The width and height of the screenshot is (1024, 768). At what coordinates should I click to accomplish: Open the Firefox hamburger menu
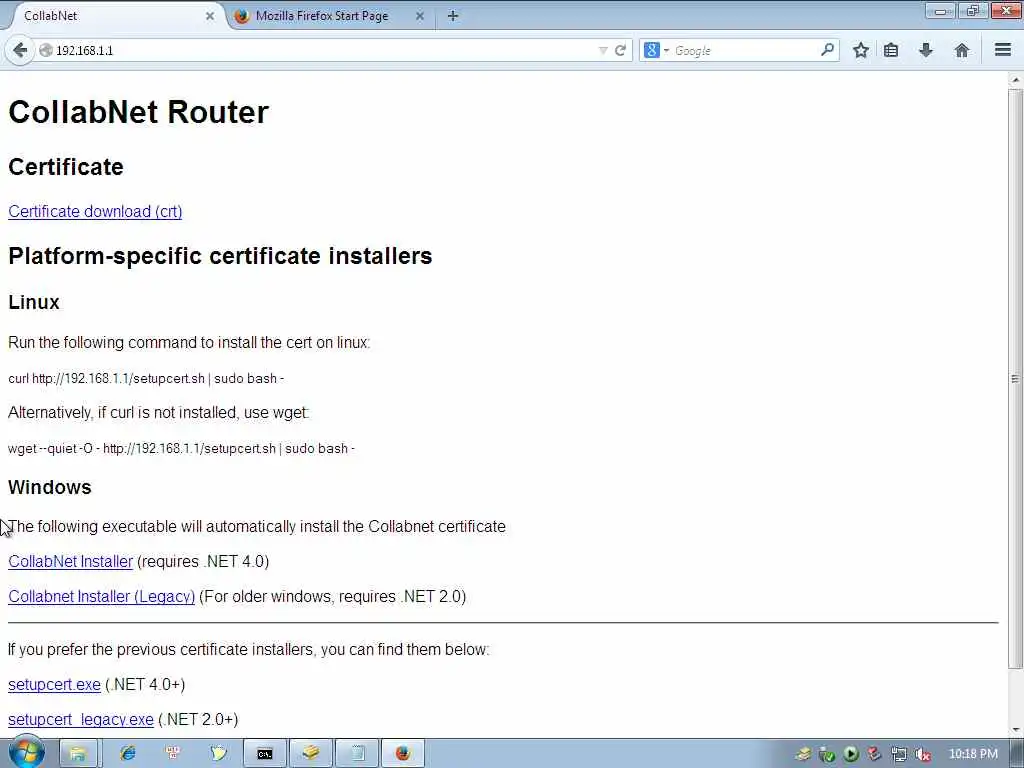1003,50
